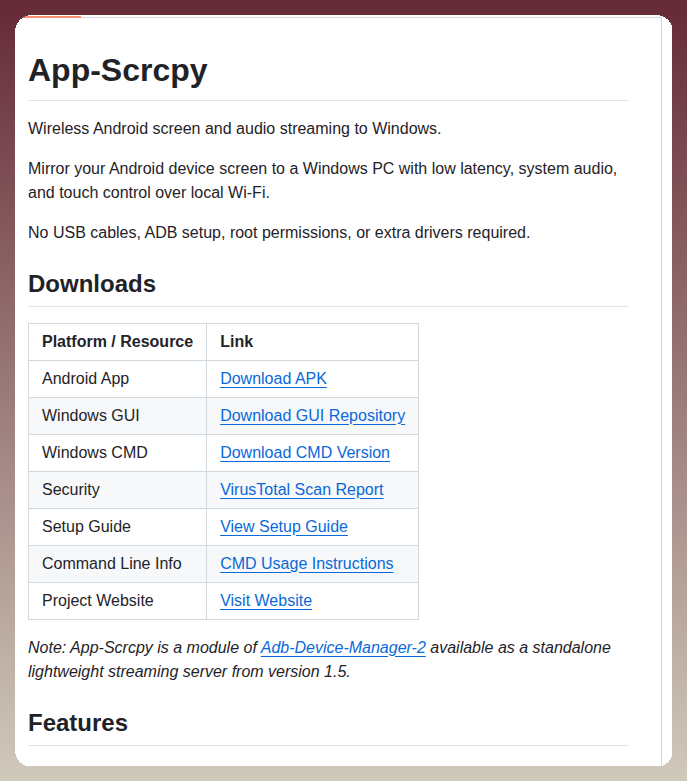Select the Platform / Resource column header
Viewport: 687px width, 781px height.
pos(118,342)
